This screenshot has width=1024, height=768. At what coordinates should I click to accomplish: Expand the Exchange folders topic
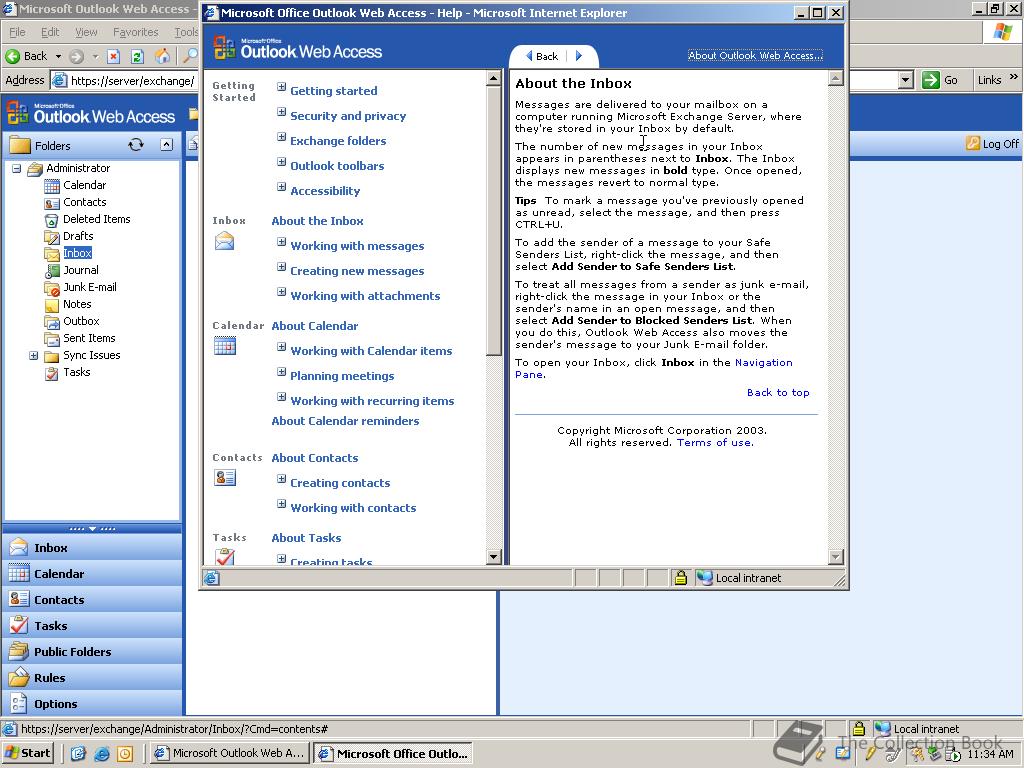(x=281, y=136)
